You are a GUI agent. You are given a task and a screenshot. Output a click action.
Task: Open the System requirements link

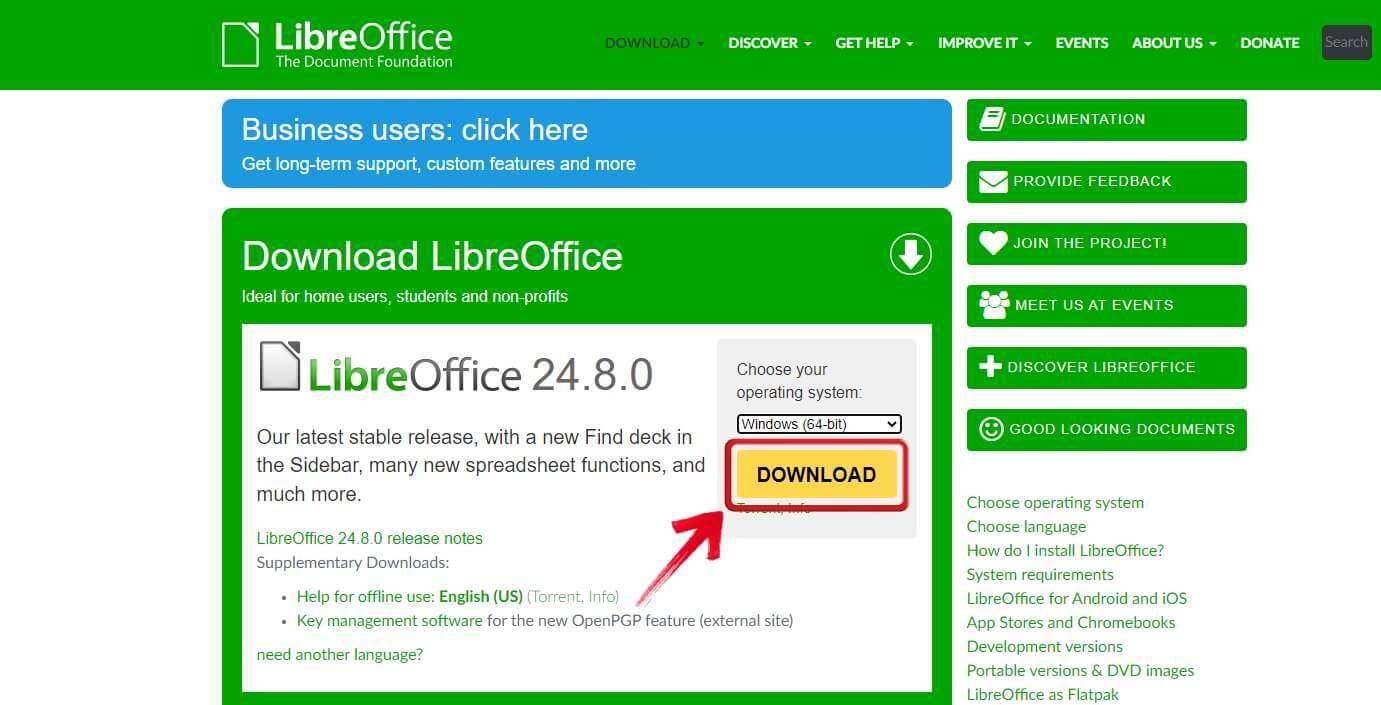point(1040,574)
